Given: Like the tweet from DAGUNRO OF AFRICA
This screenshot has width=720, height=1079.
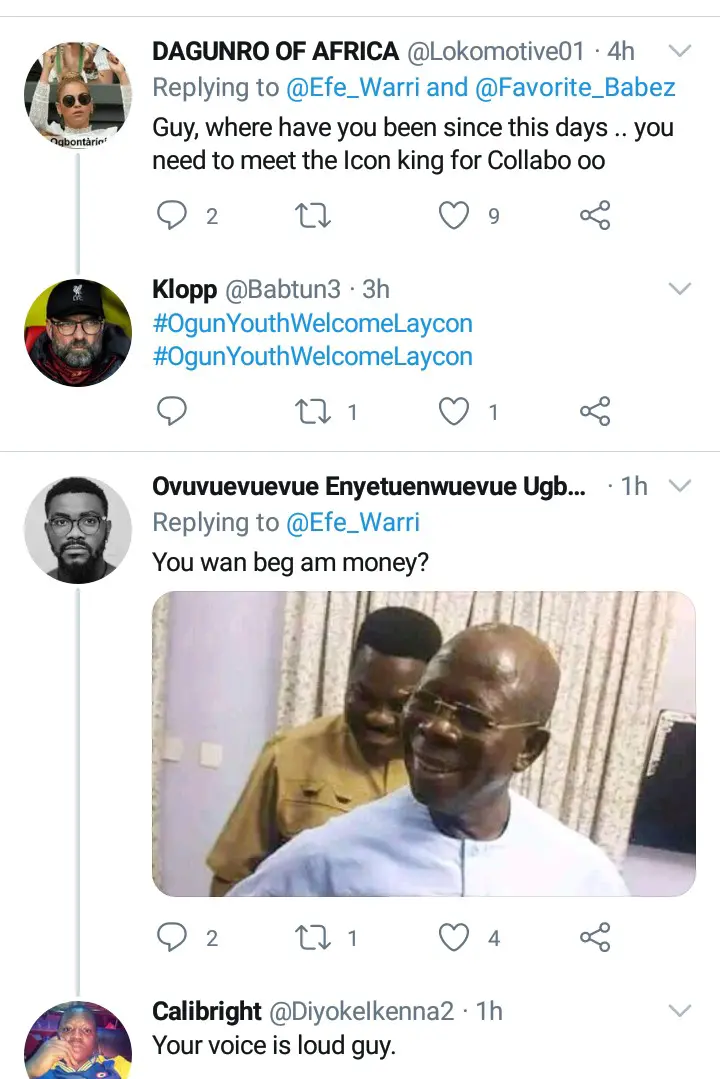Looking at the screenshot, I should (455, 215).
